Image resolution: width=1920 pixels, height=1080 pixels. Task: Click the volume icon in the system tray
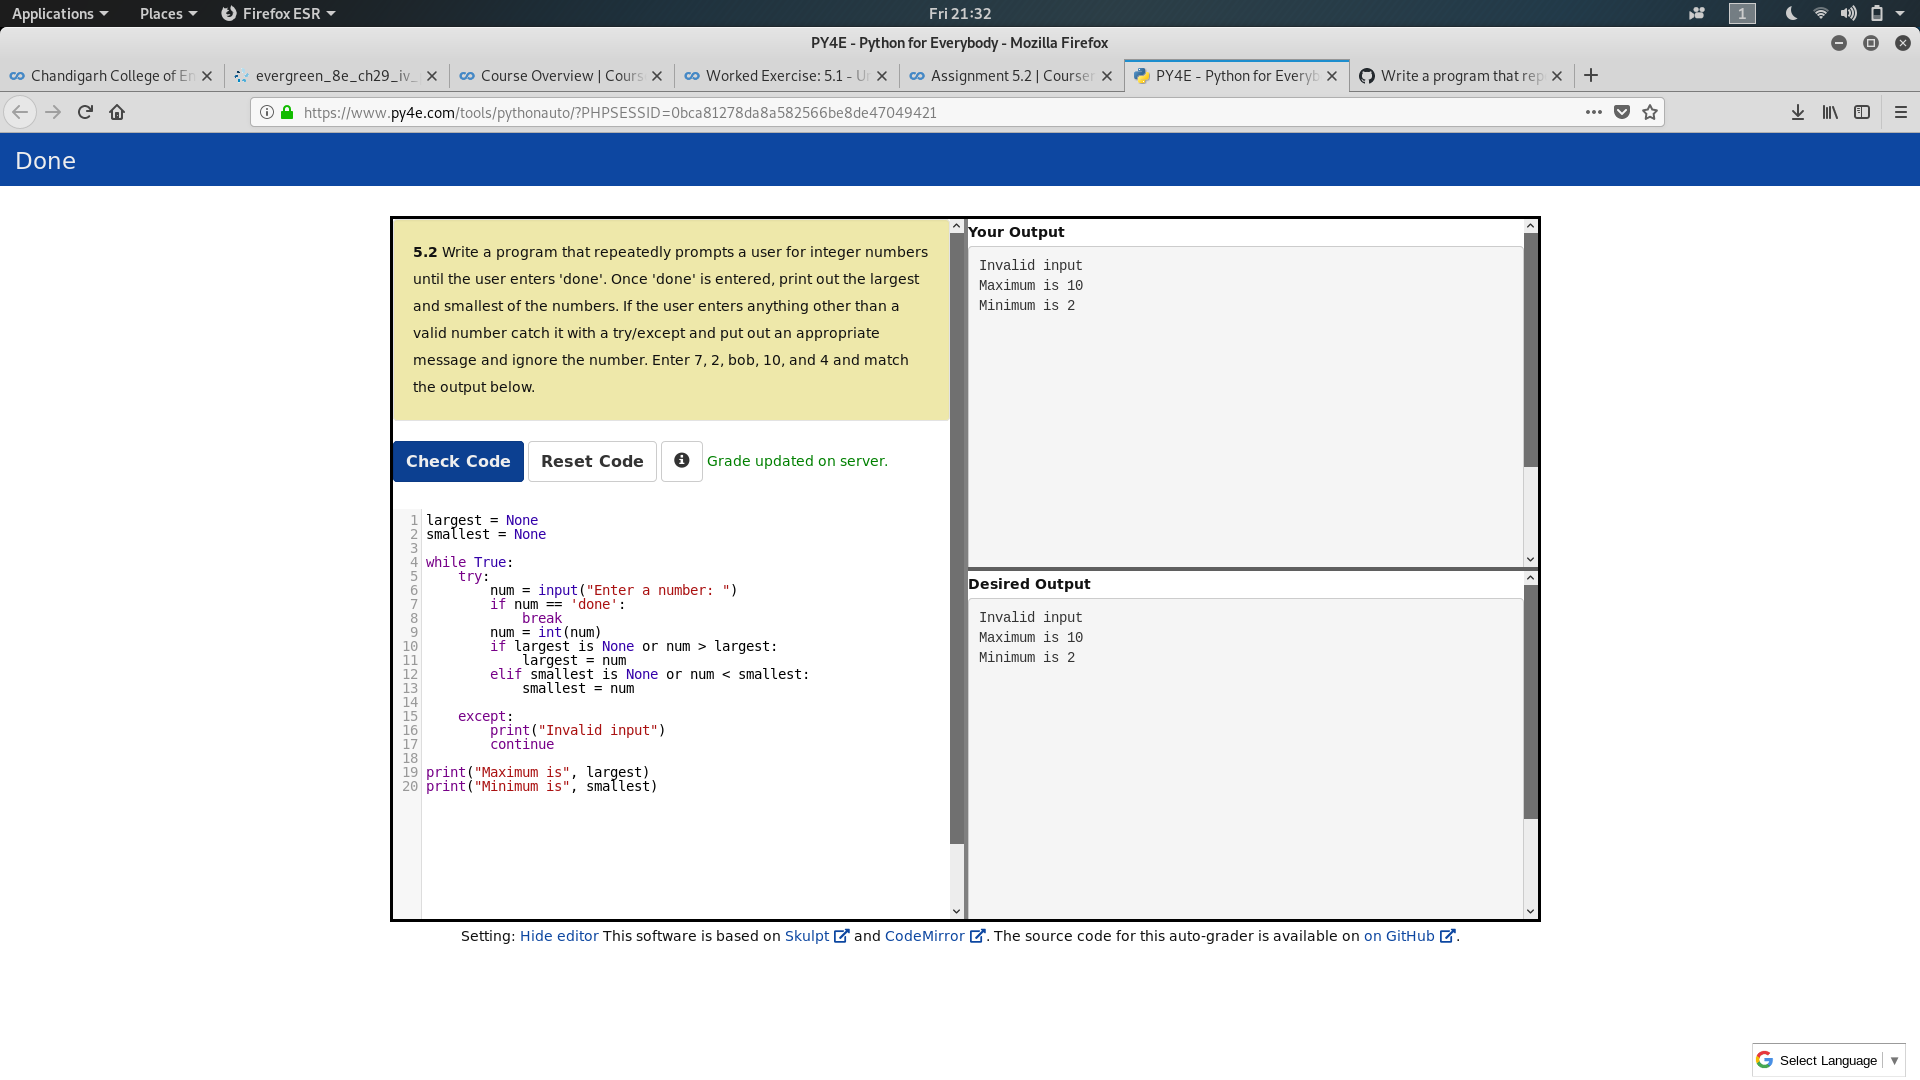(x=1845, y=13)
